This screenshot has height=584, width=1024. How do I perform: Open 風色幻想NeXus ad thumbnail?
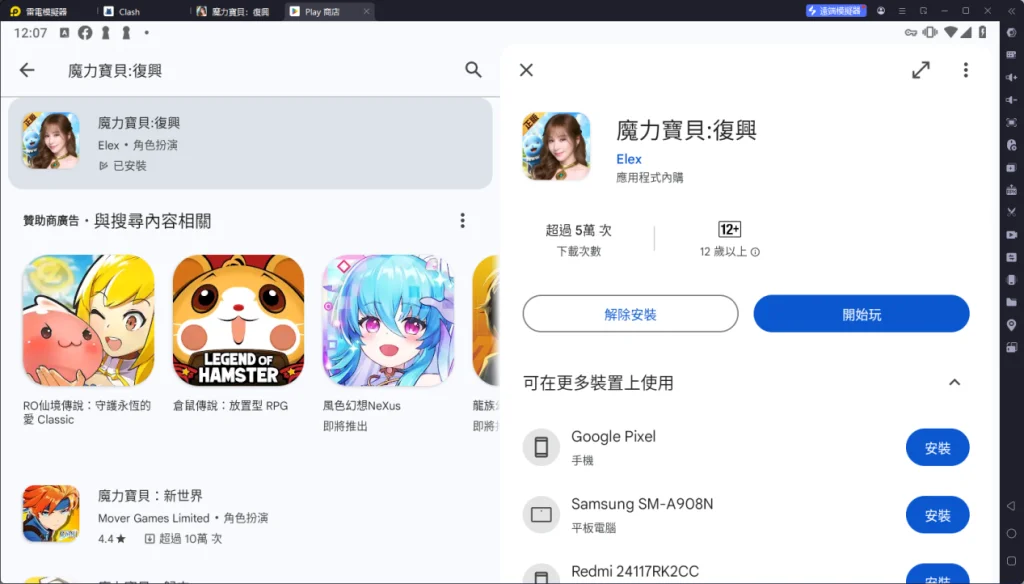[x=388, y=320]
